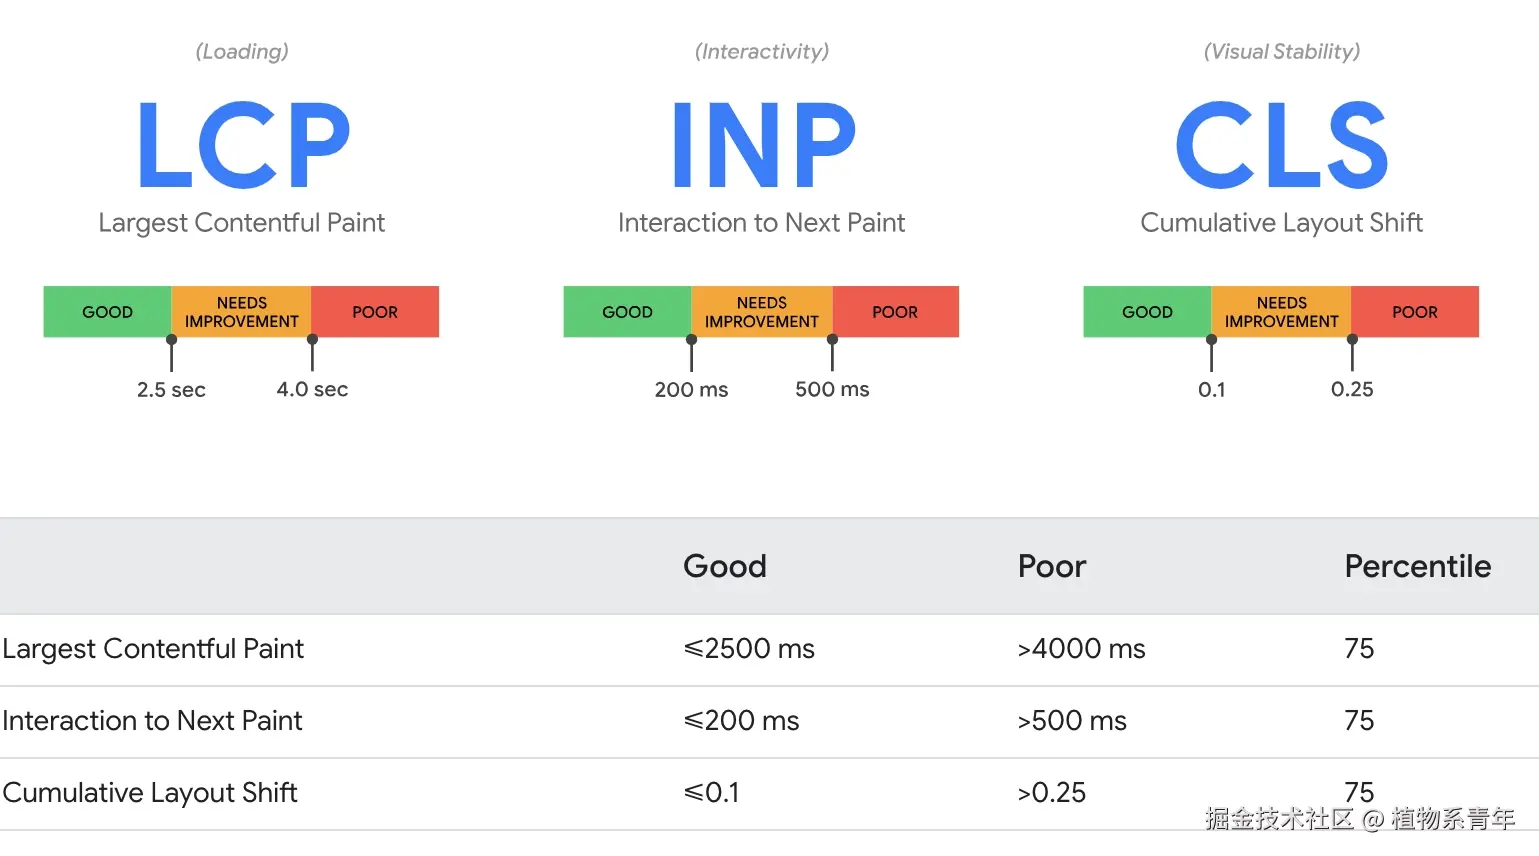Click the large blue INP acronym

tap(763, 145)
